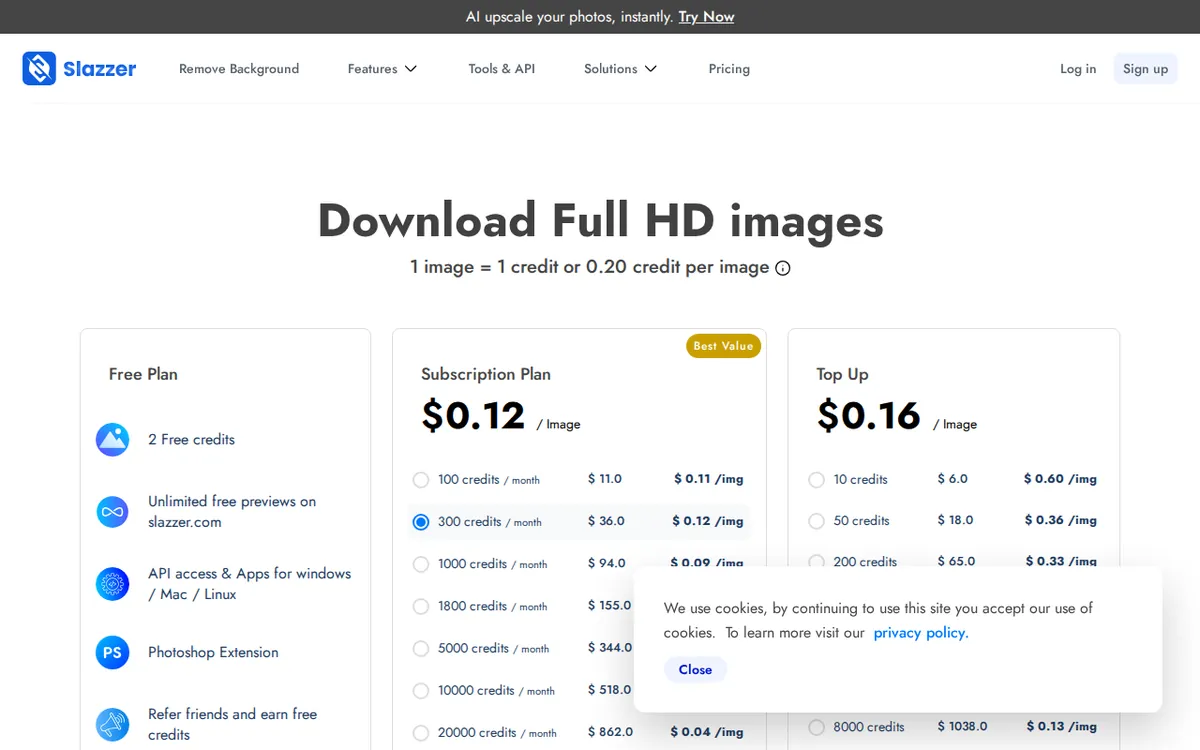Choose the 5000 credits per month plan
Viewport: 1200px width, 750px height.
click(x=421, y=648)
